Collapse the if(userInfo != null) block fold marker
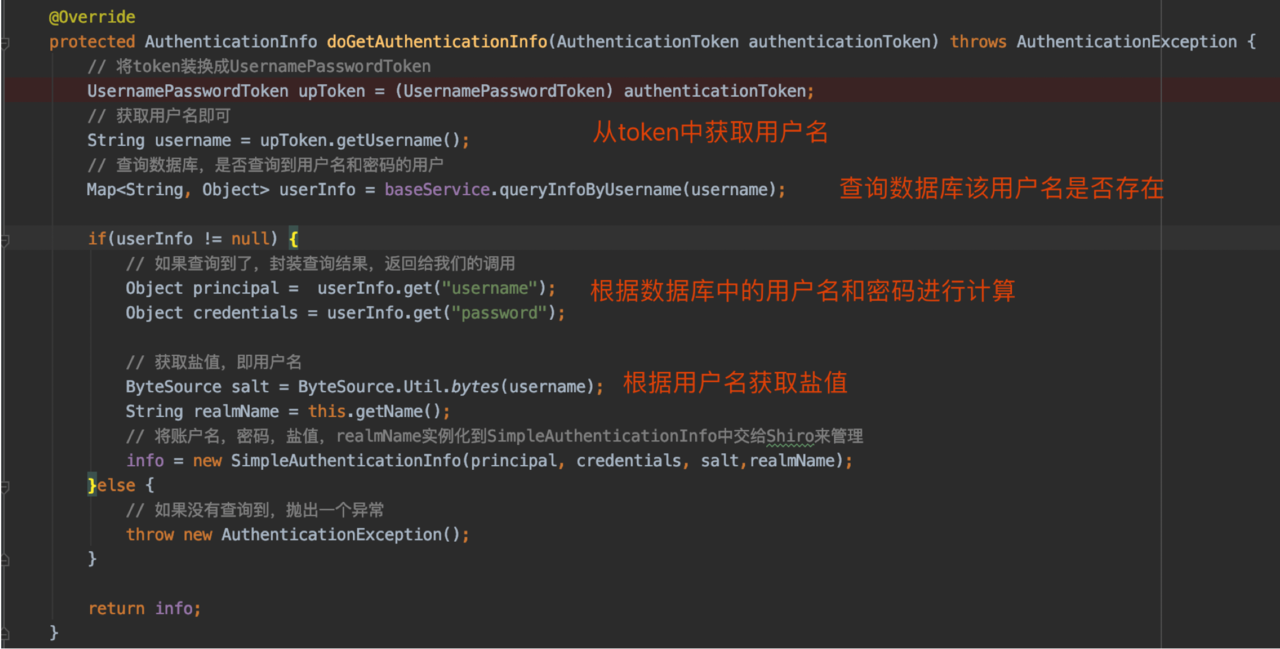 [5, 239]
